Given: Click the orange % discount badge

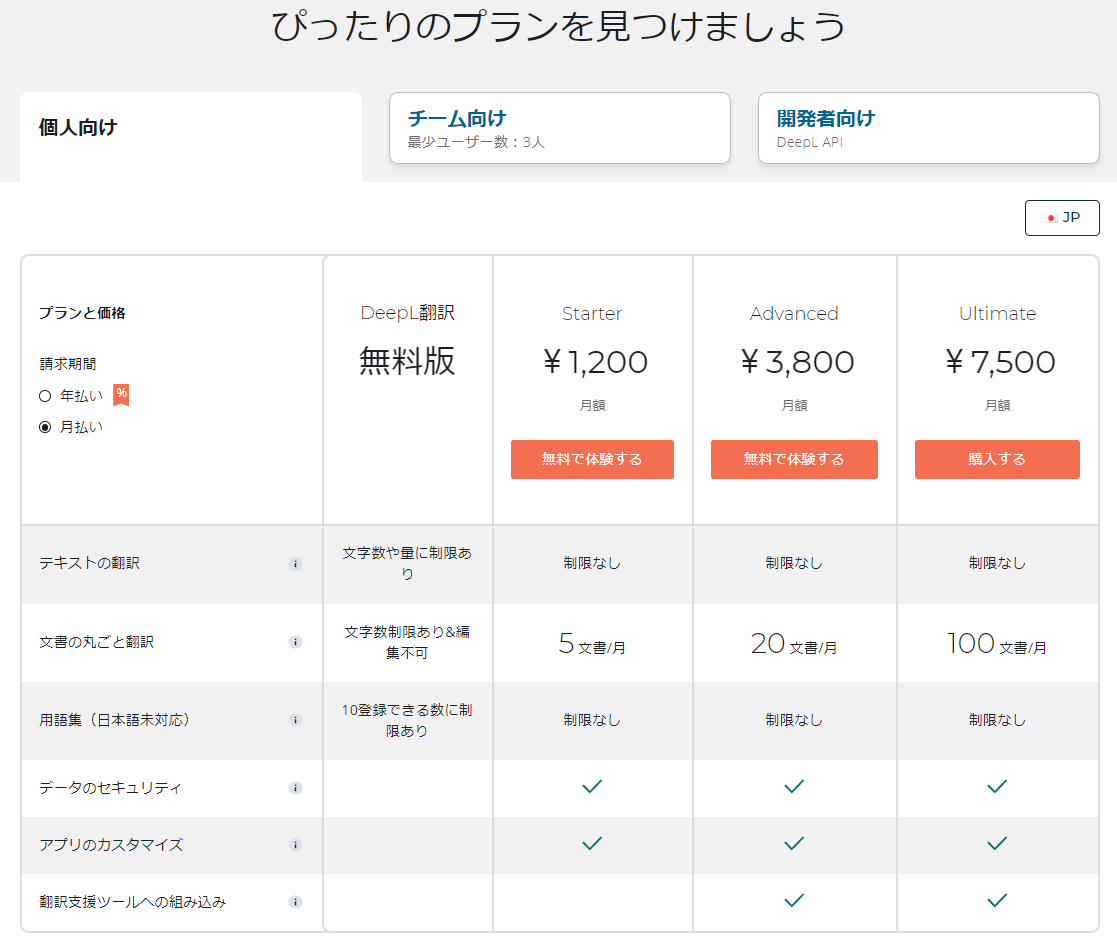Looking at the screenshot, I should pos(121,394).
